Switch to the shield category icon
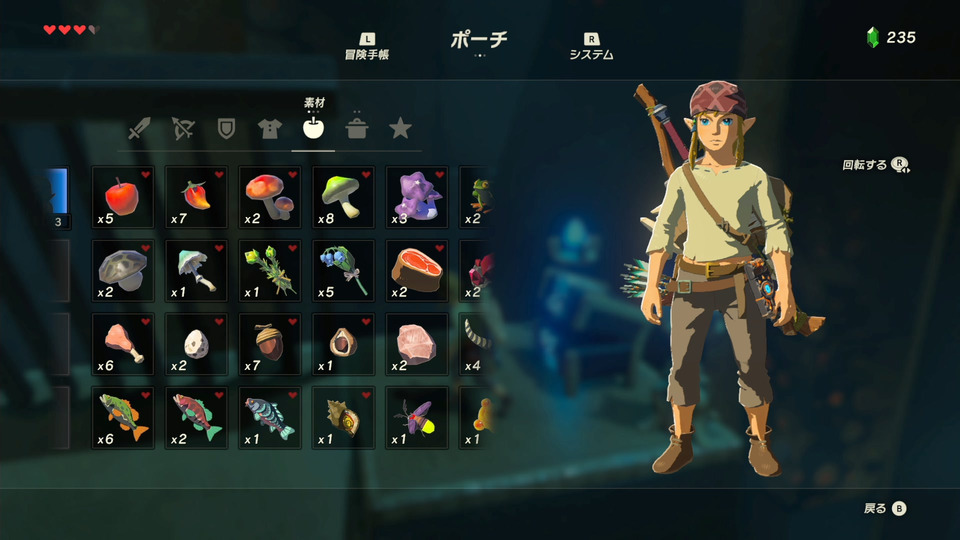The width and height of the screenshot is (960, 540). (226, 129)
